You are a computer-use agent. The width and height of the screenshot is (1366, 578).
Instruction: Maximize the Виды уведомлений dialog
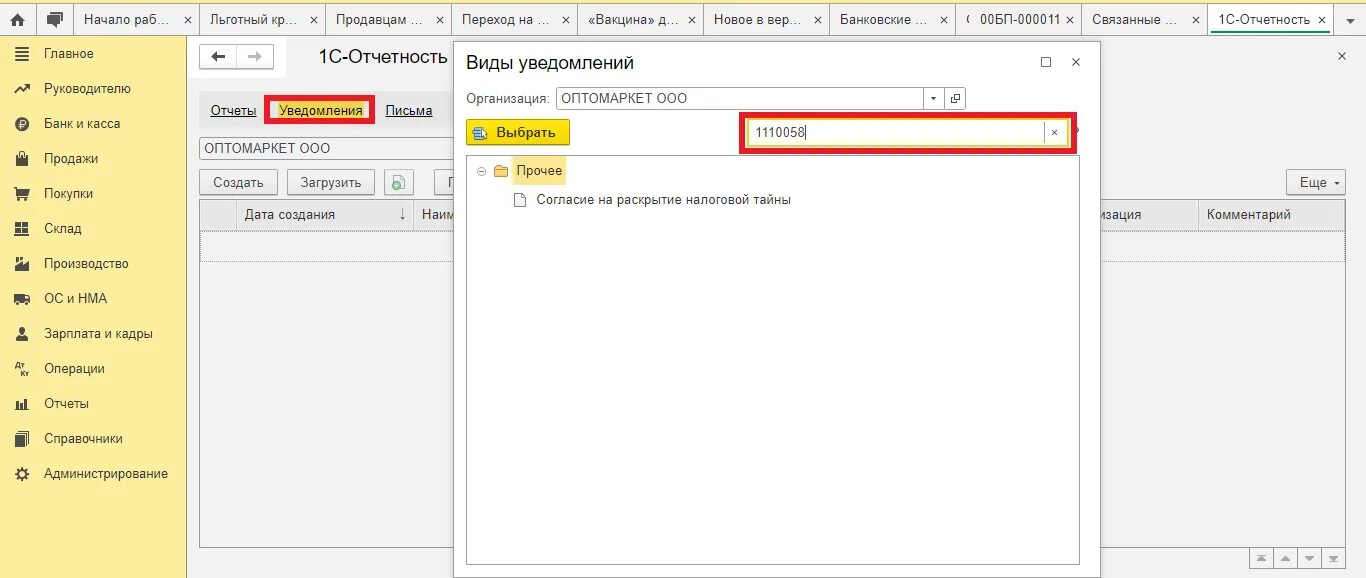[1046, 62]
